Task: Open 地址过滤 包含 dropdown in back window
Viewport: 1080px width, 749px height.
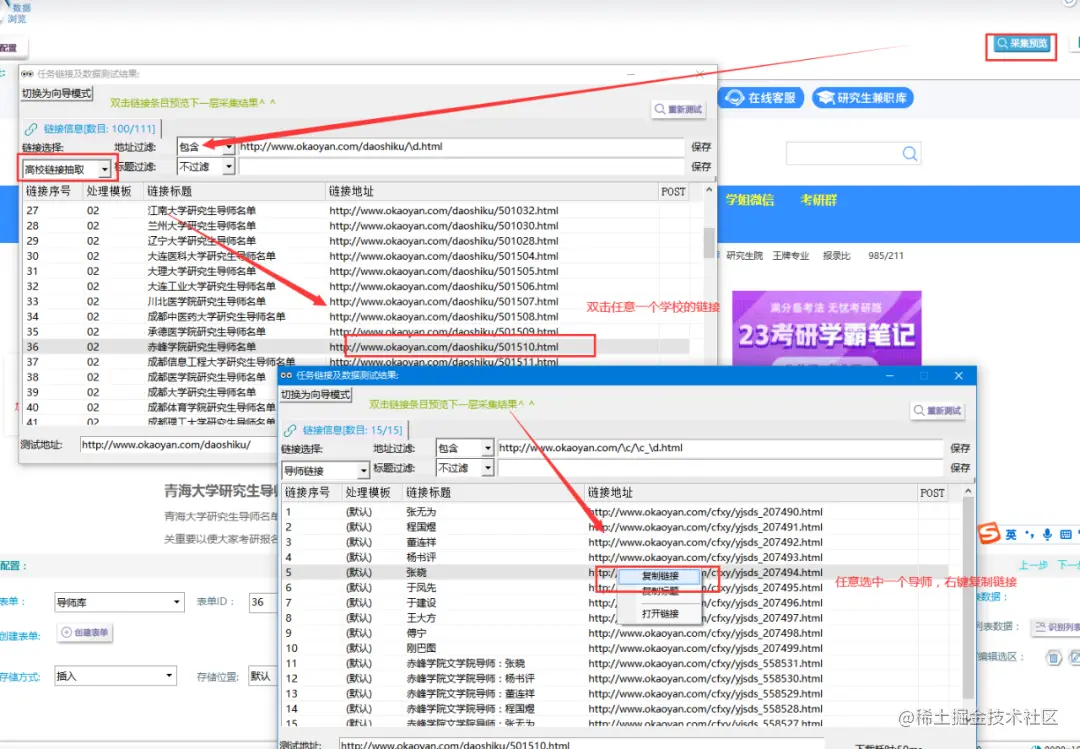Action: [x=205, y=147]
